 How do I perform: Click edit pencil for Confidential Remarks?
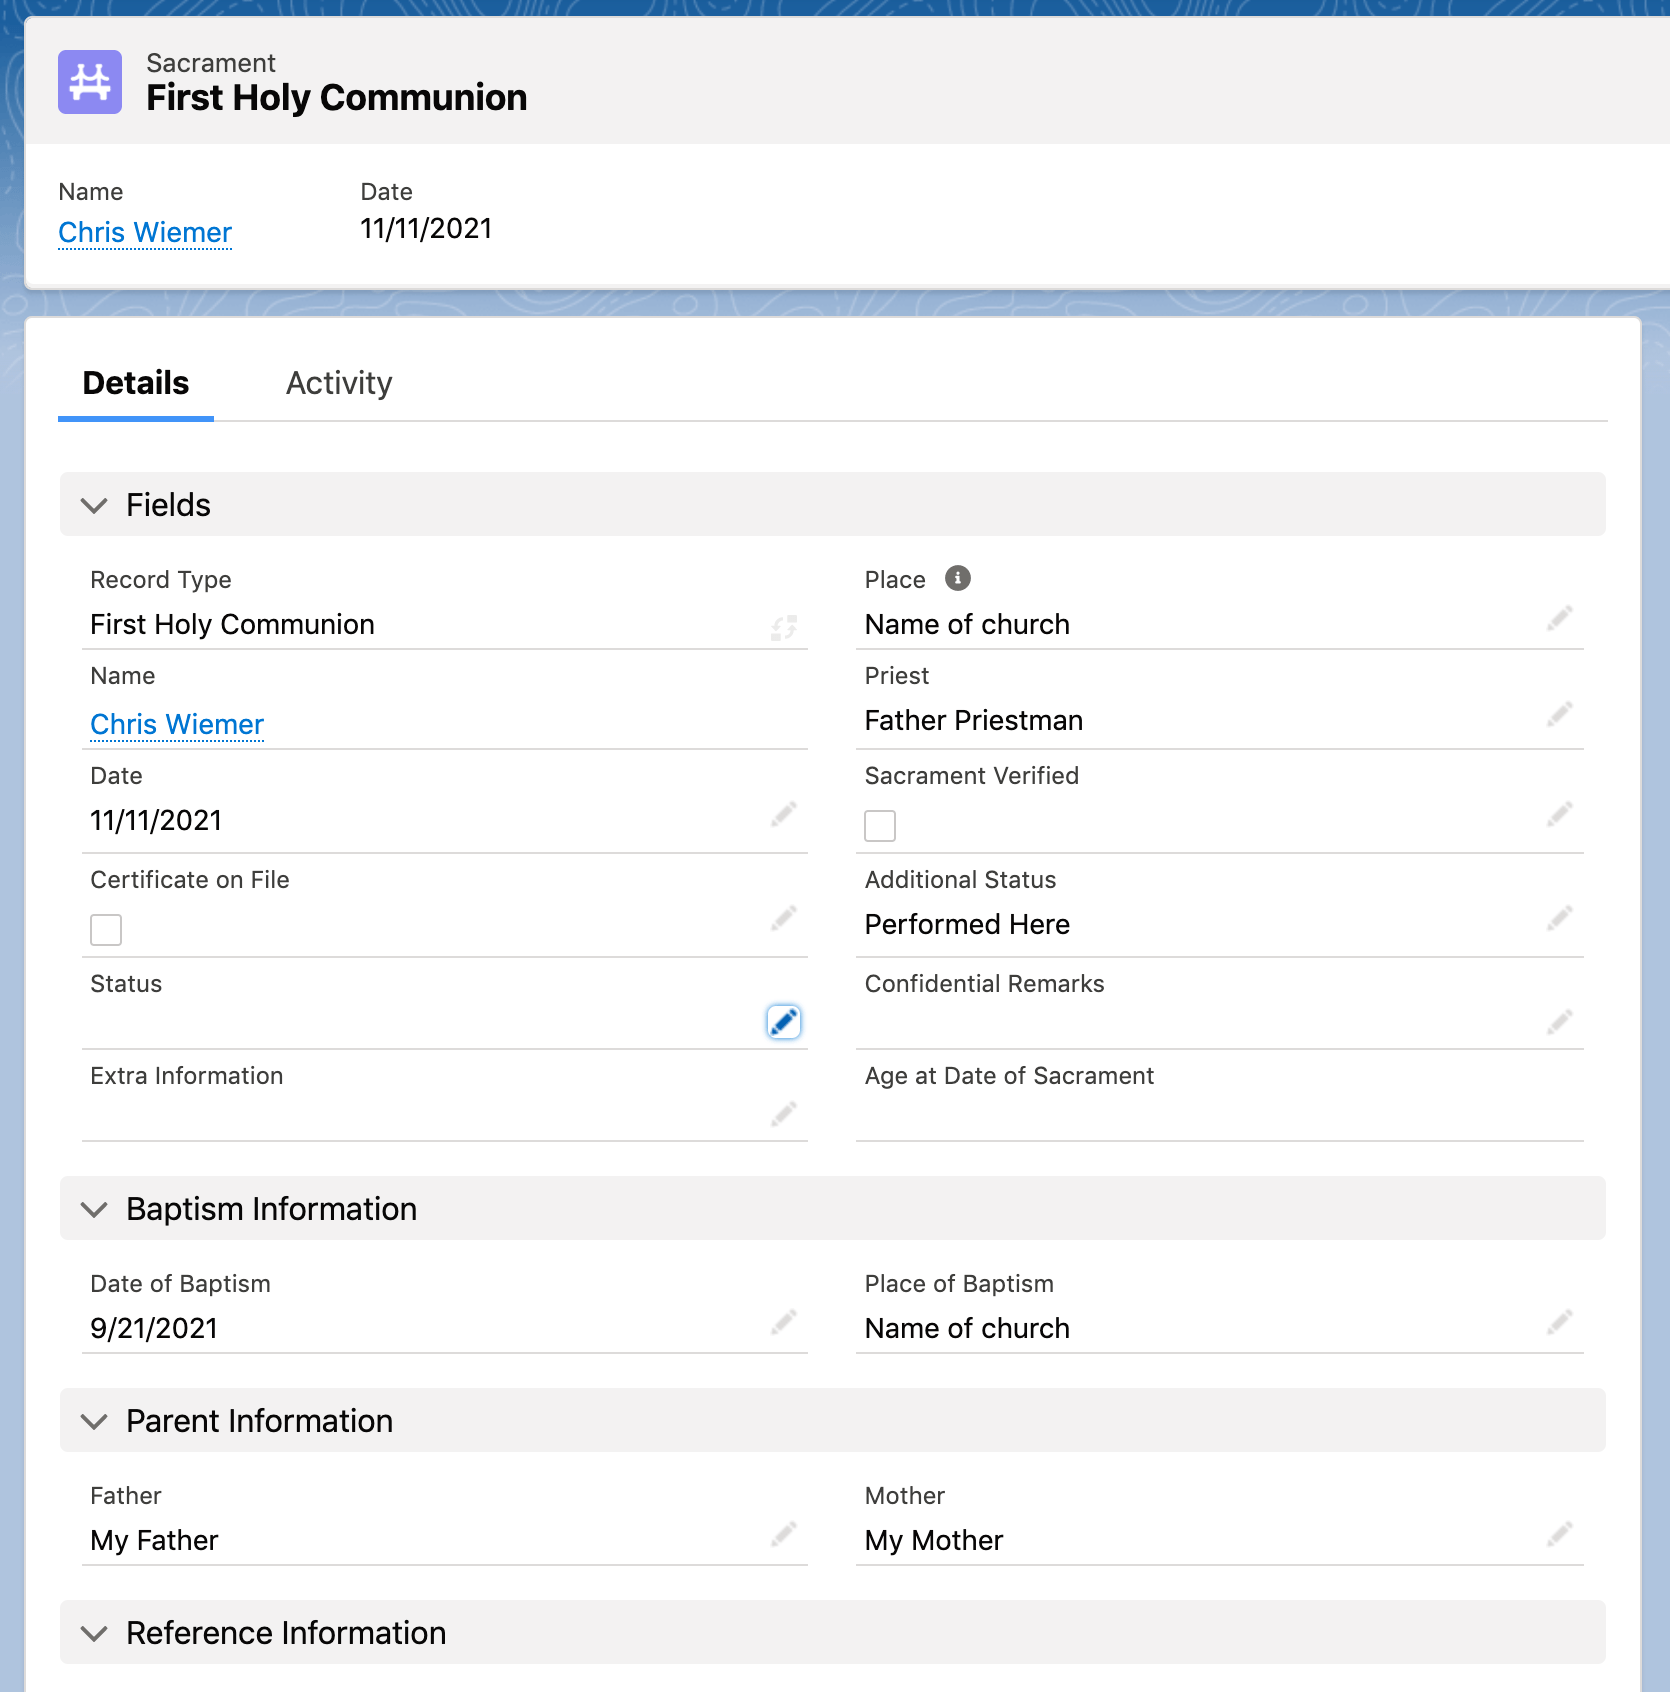tap(1559, 1022)
